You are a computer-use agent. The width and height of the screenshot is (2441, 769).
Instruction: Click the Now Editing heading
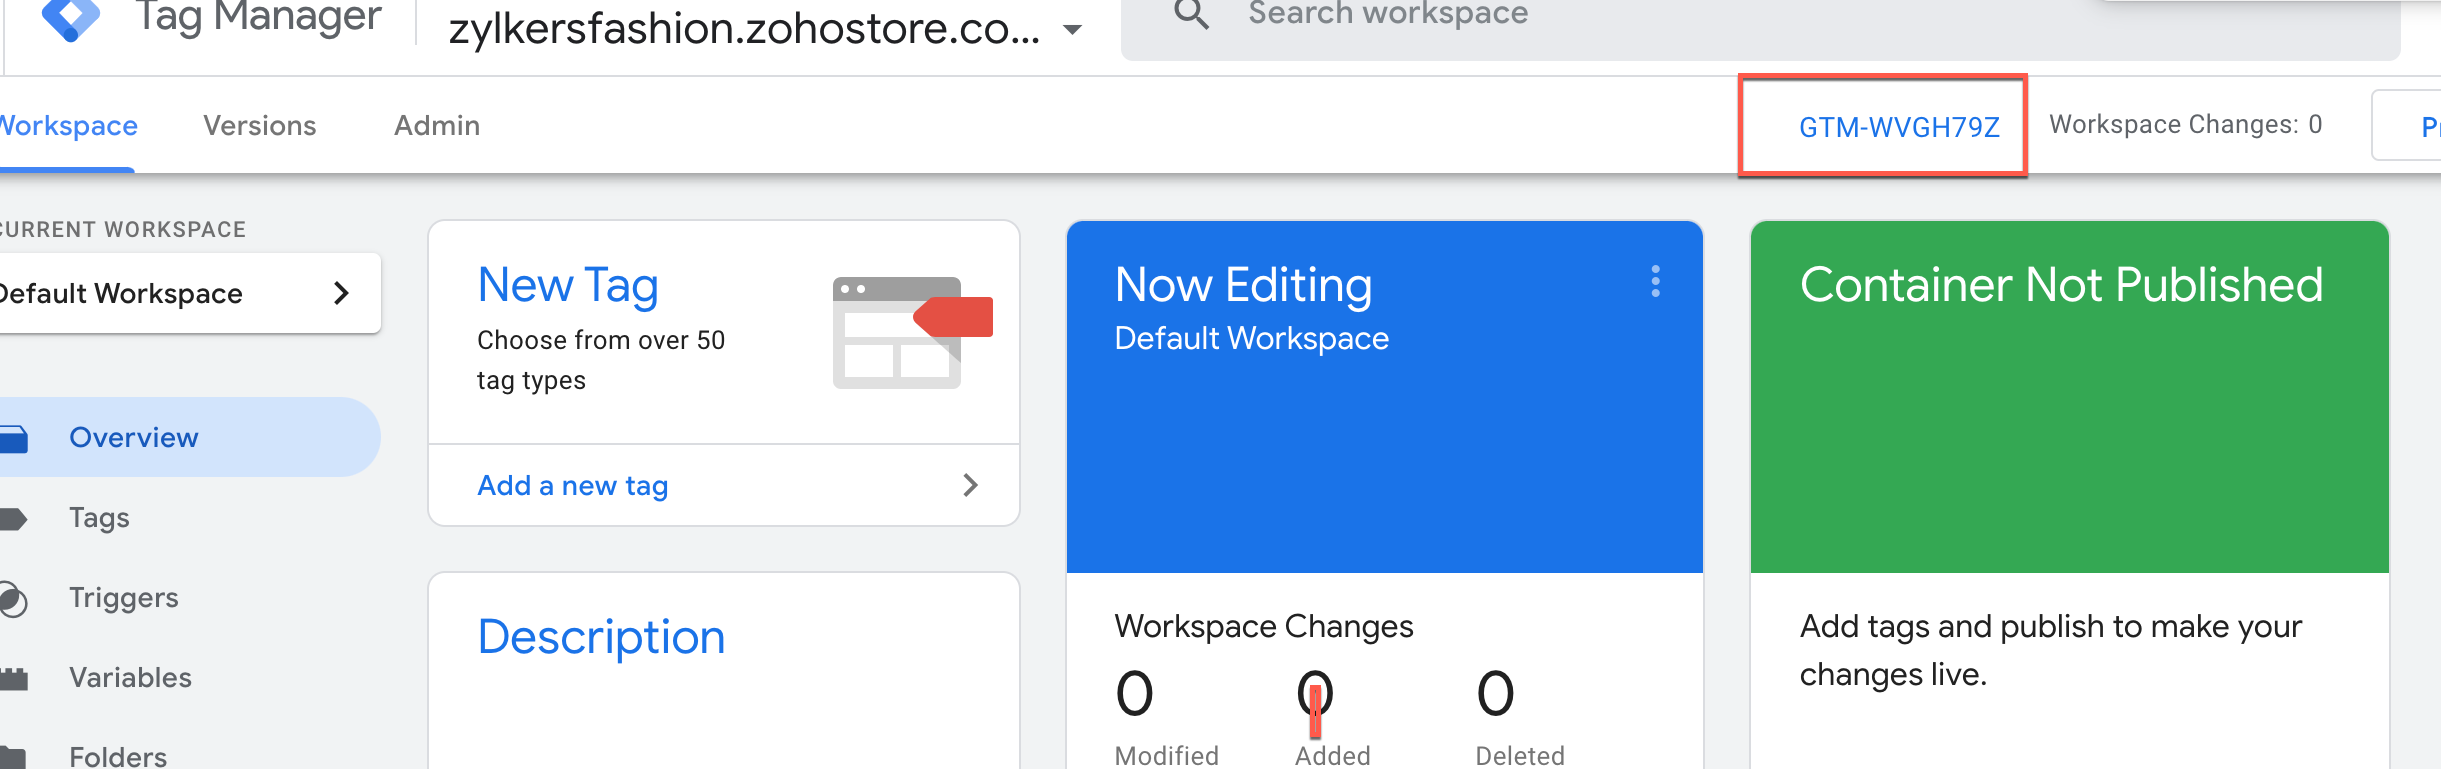(x=1243, y=286)
